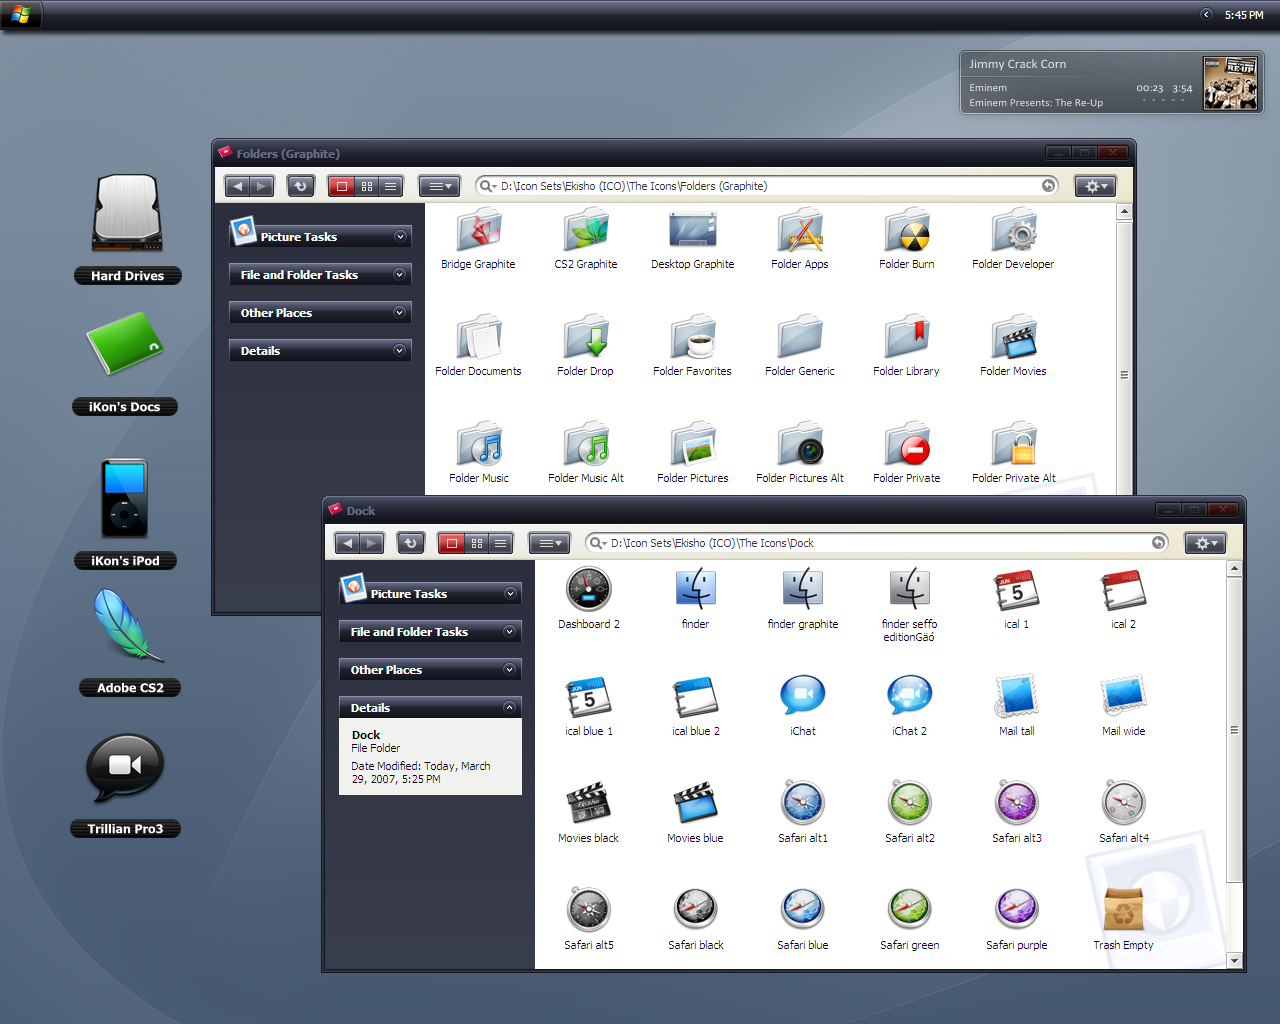The width and height of the screenshot is (1280, 1024).
Task: Open iKon's iPod desktop icon
Action: 125,499
